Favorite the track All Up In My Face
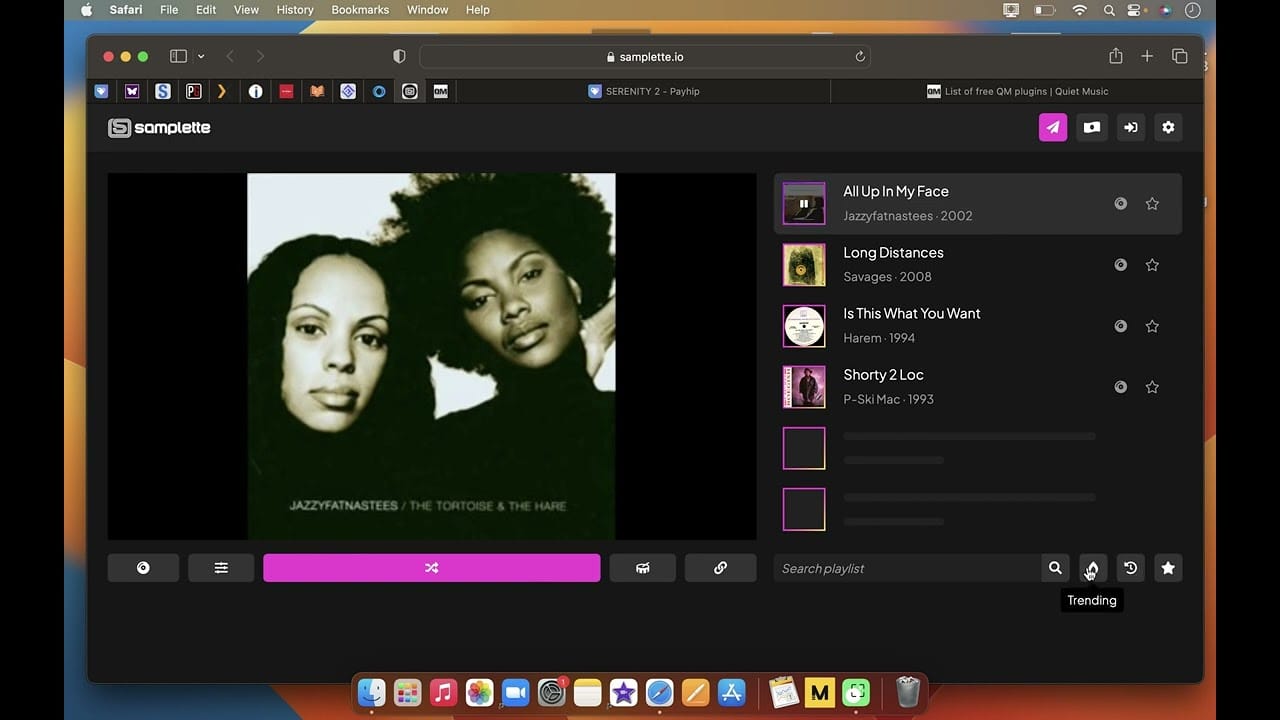This screenshot has height=720, width=1280. [x=1152, y=204]
